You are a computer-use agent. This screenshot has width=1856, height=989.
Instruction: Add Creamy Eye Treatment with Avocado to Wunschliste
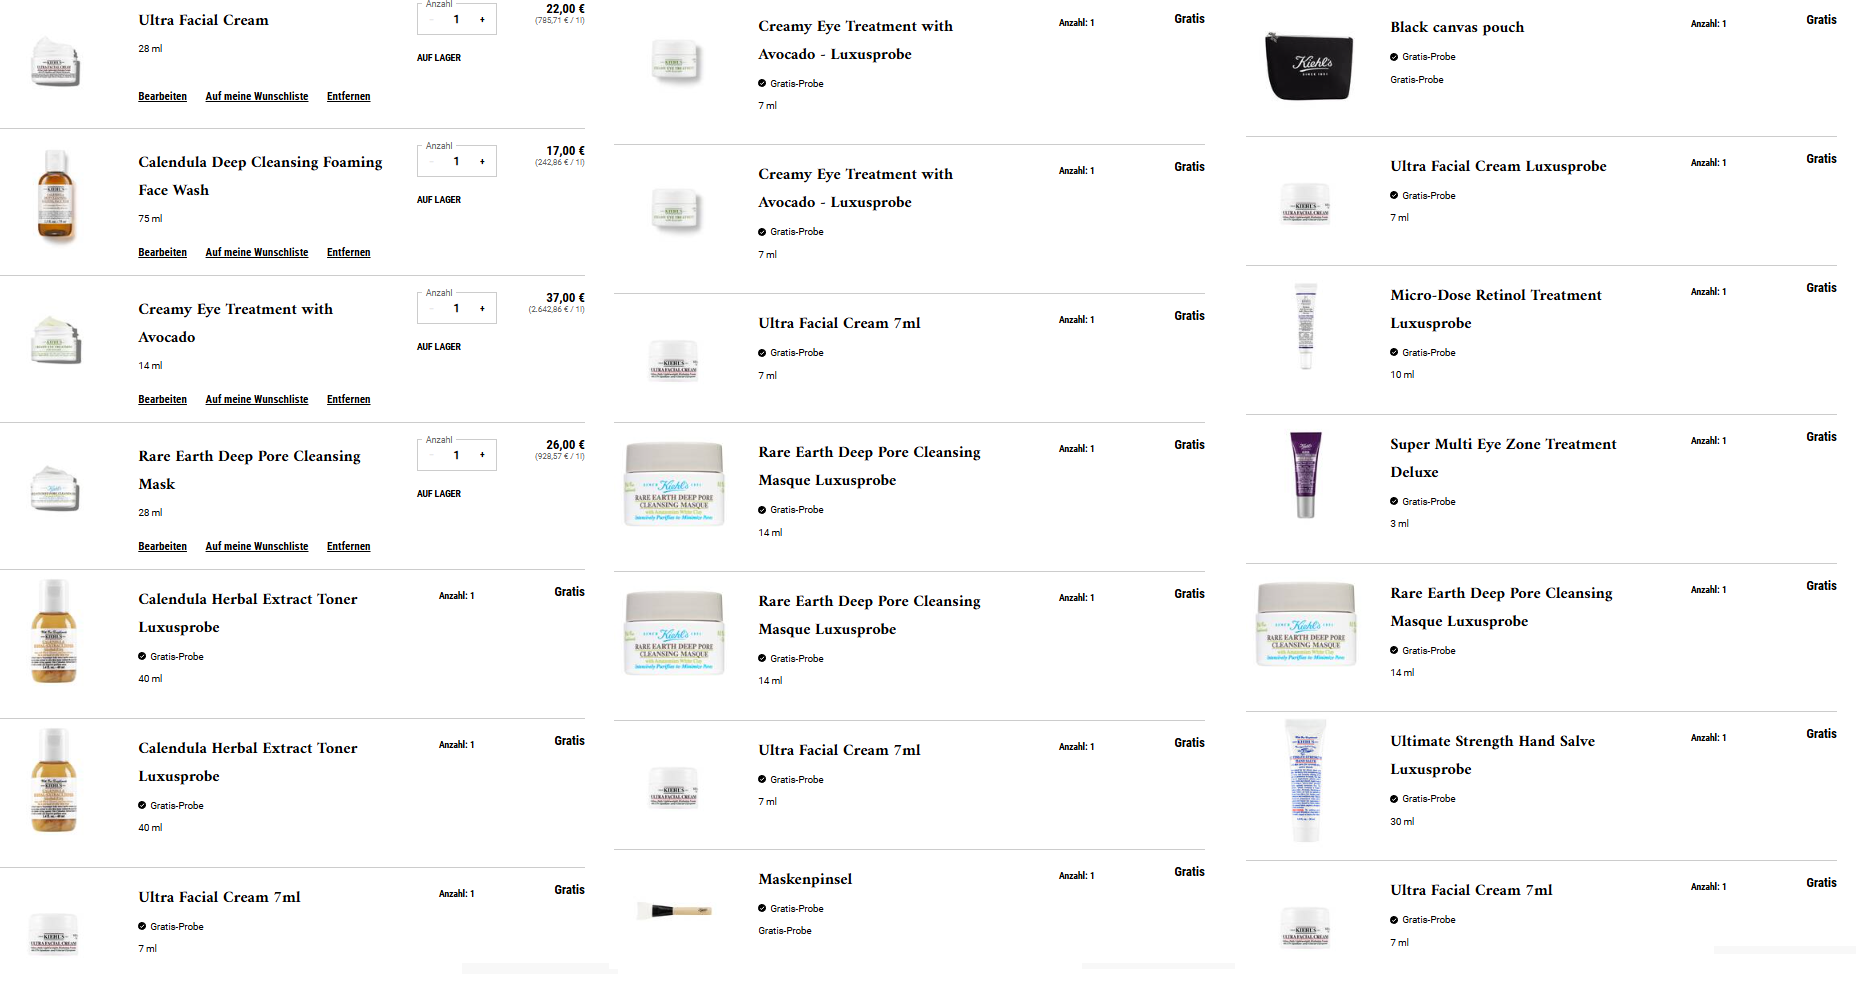(x=257, y=400)
